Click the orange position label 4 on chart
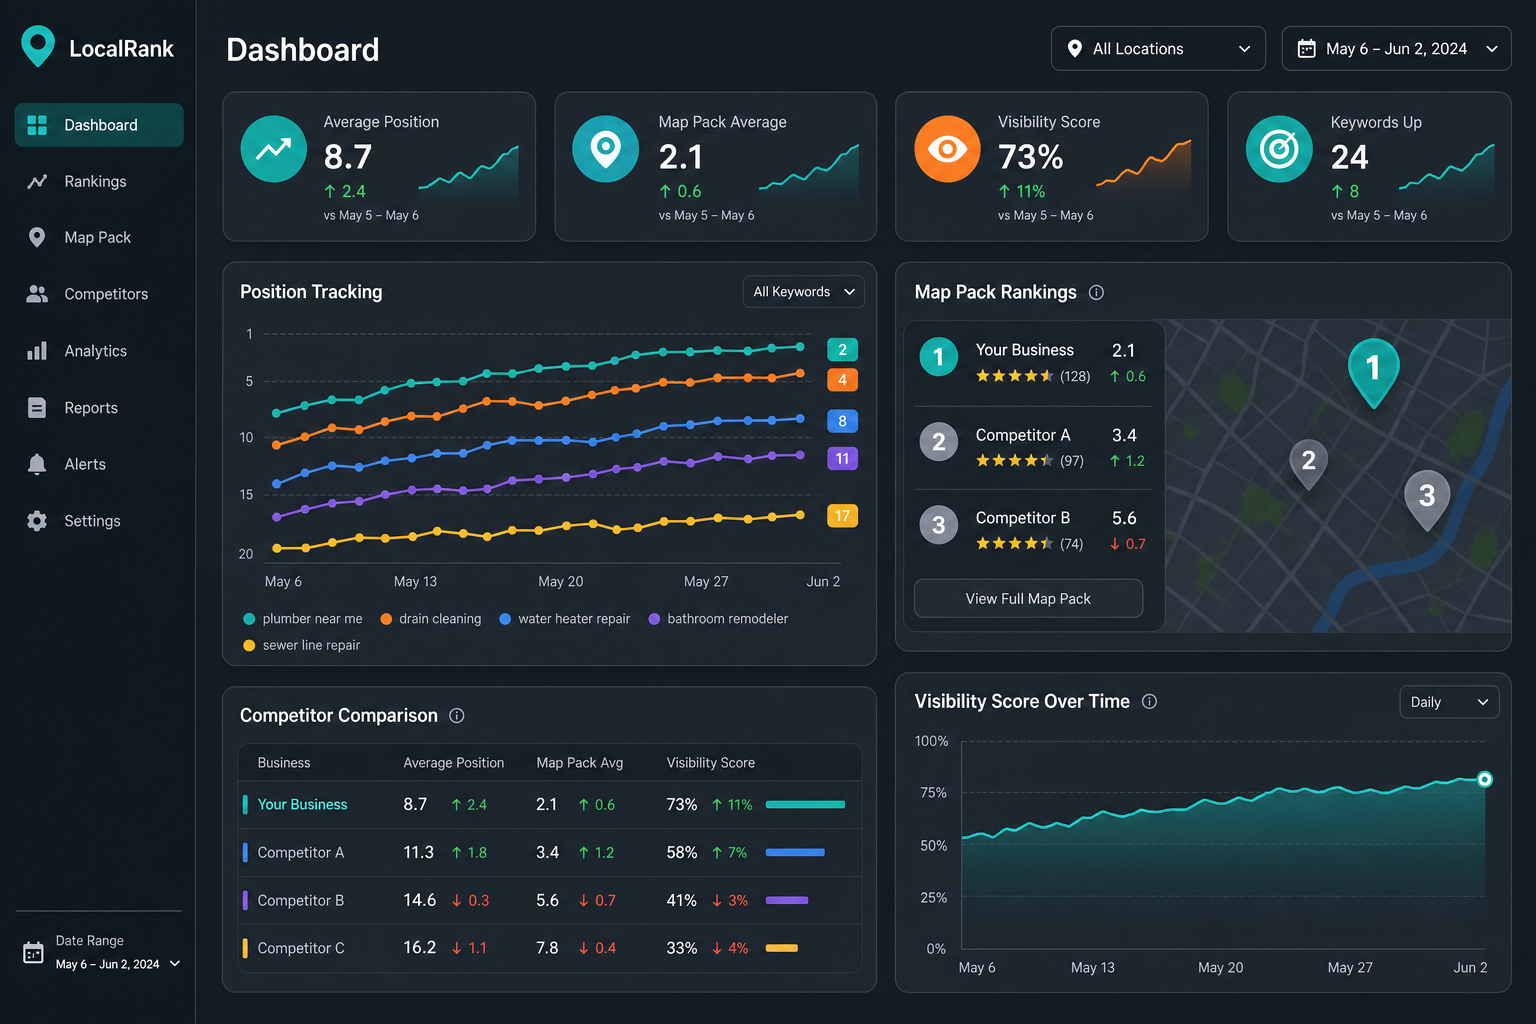 (x=842, y=380)
